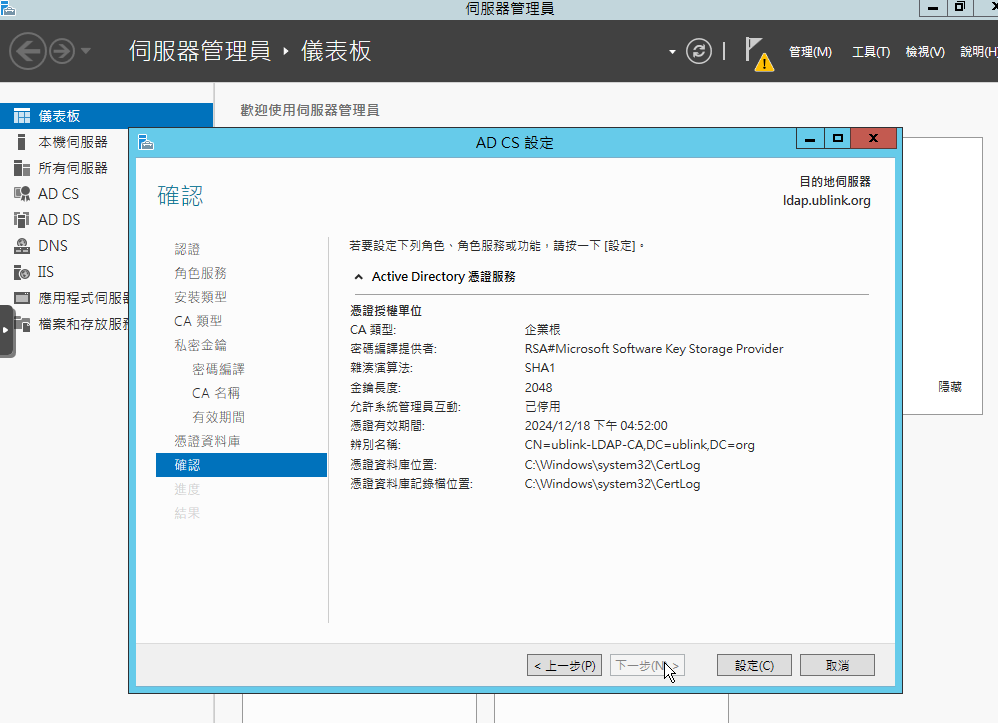Open the dropdown arrow left of refresh
This screenshot has height=723, width=998.
672,52
